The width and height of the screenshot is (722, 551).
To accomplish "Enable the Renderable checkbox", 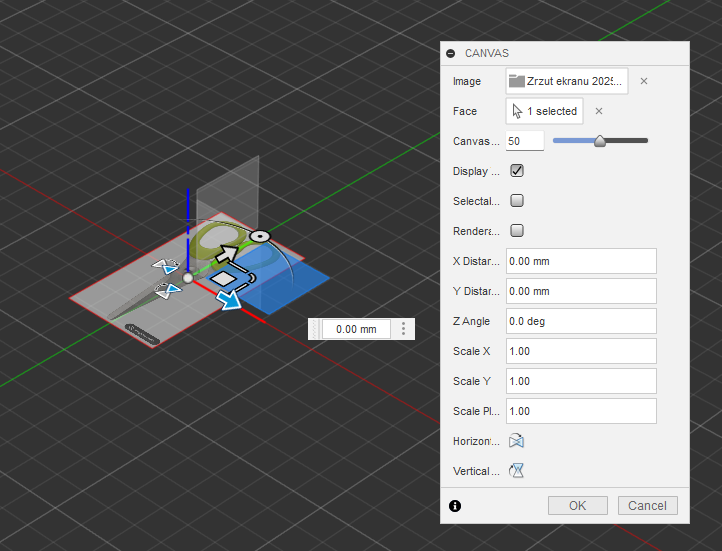I will (x=517, y=231).
